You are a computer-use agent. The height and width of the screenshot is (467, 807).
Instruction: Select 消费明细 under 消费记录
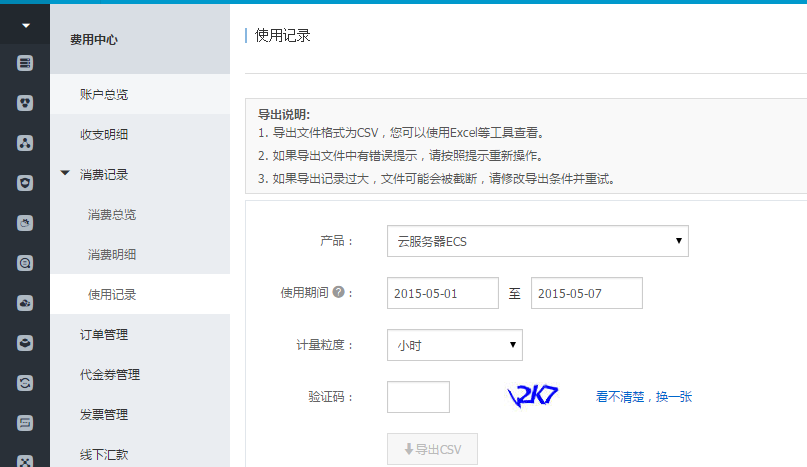click(x=112, y=254)
